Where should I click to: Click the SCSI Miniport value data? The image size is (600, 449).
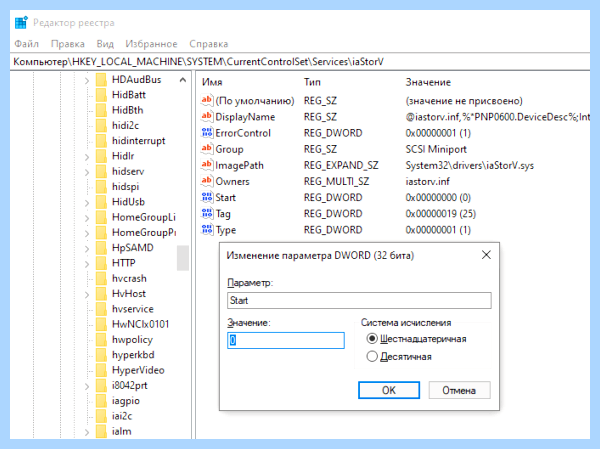pos(436,149)
